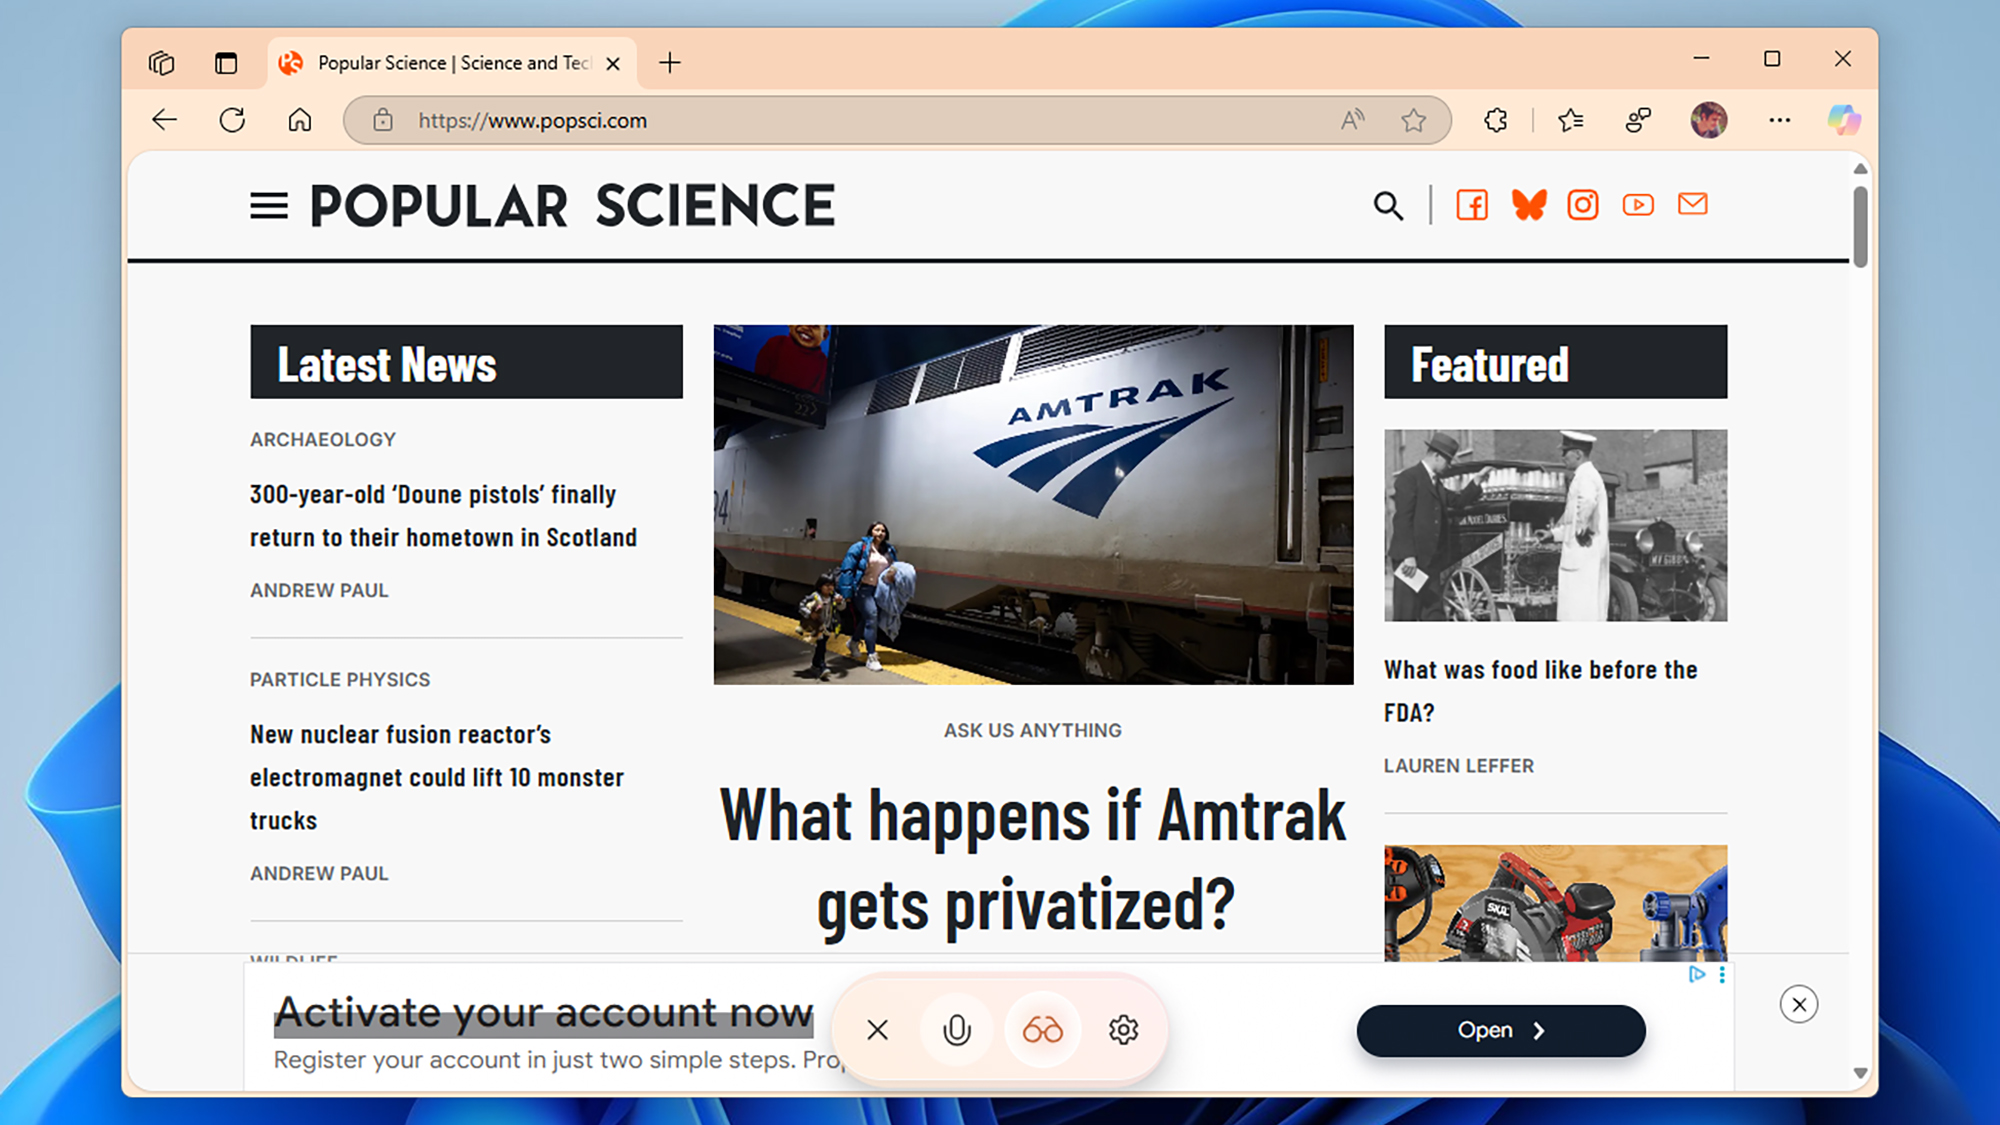Click the site search magnifier icon
The height and width of the screenshot is (1125, 2000).
[1387, 206]
